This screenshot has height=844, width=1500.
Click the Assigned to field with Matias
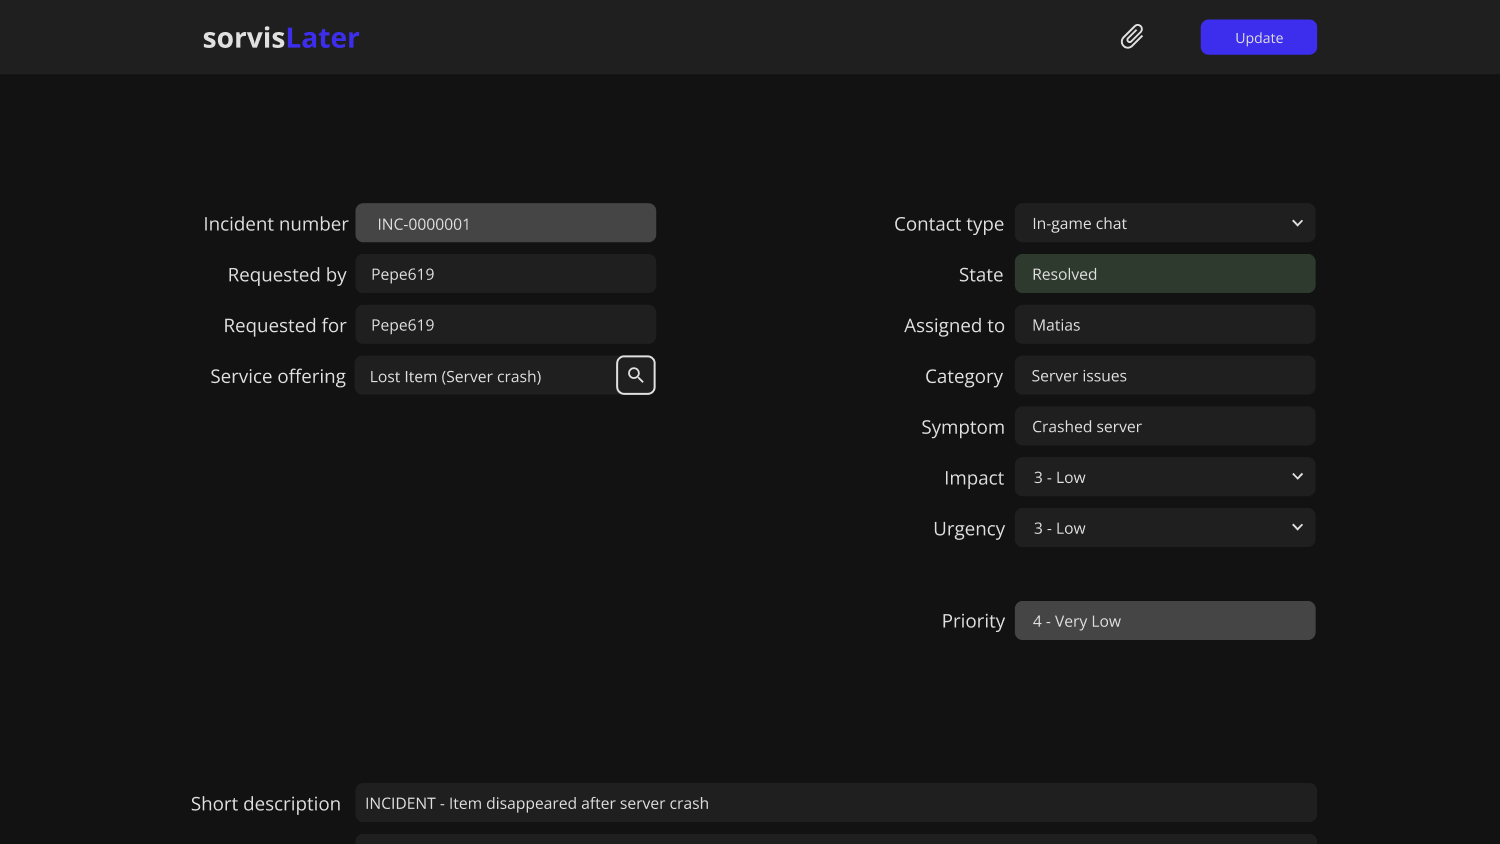click(x=1165, y=325)
